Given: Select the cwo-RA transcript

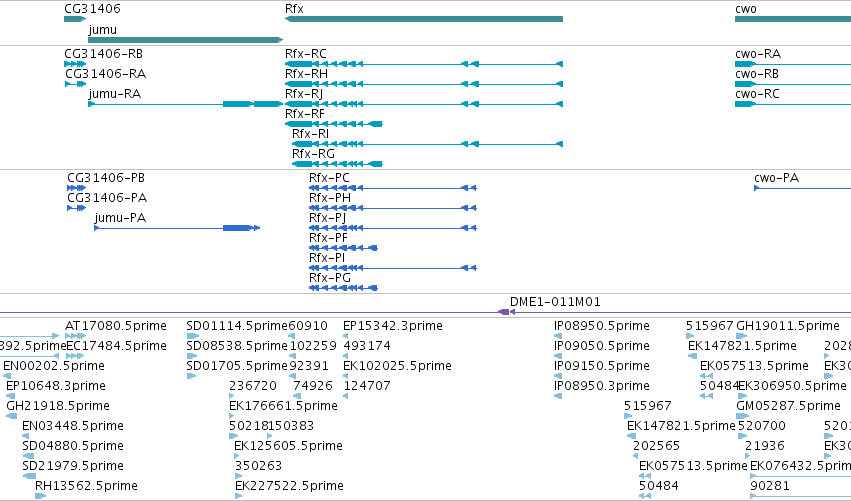Looking at the screenshot, I should pos(793,64).
